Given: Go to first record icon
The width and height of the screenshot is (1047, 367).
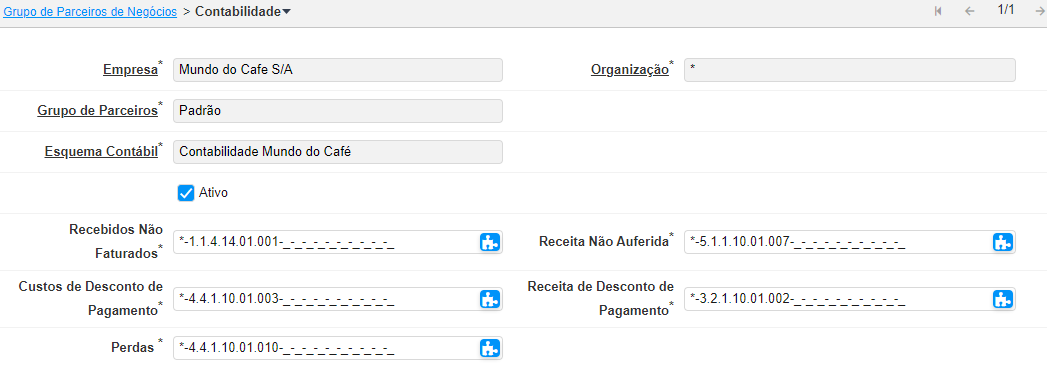Looking at the screenshot, I should (x=938, y=11).
